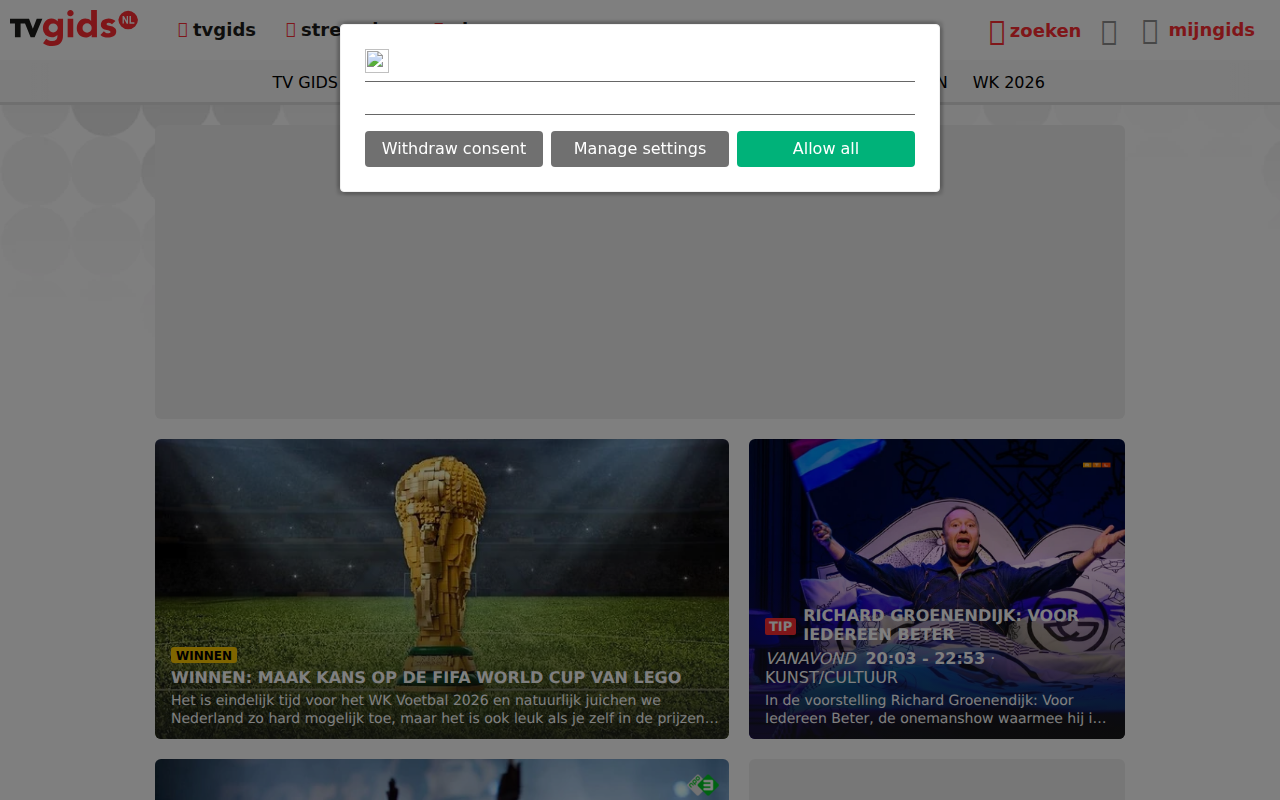Image resolution: width=1280 pixels, height=800 pixels.
Task: Open the TVgids logo homepage link
Action: 74,27
